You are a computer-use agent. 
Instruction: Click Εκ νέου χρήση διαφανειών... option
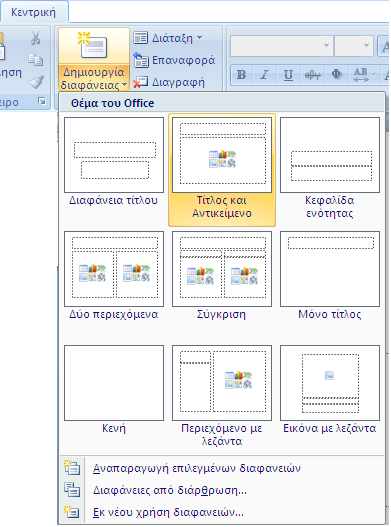click(x=168, y=512)
